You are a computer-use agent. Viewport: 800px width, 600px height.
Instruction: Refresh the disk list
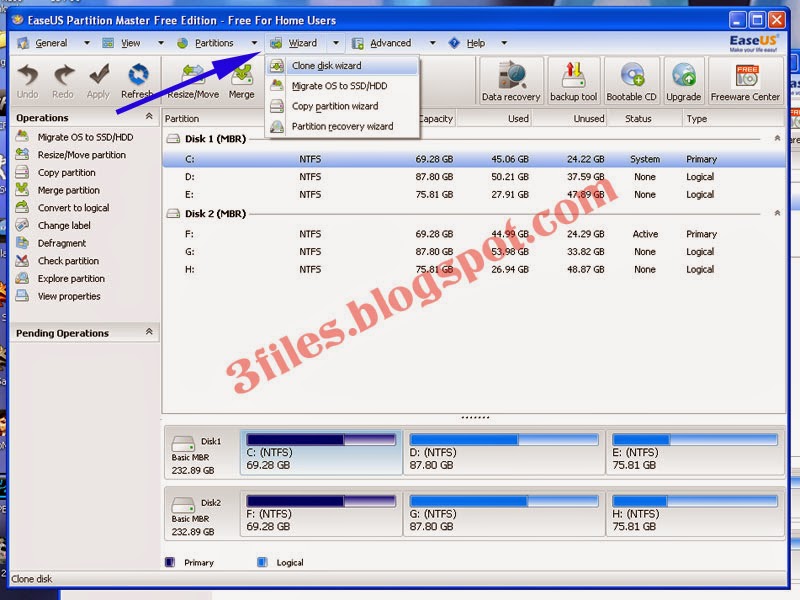137,82
